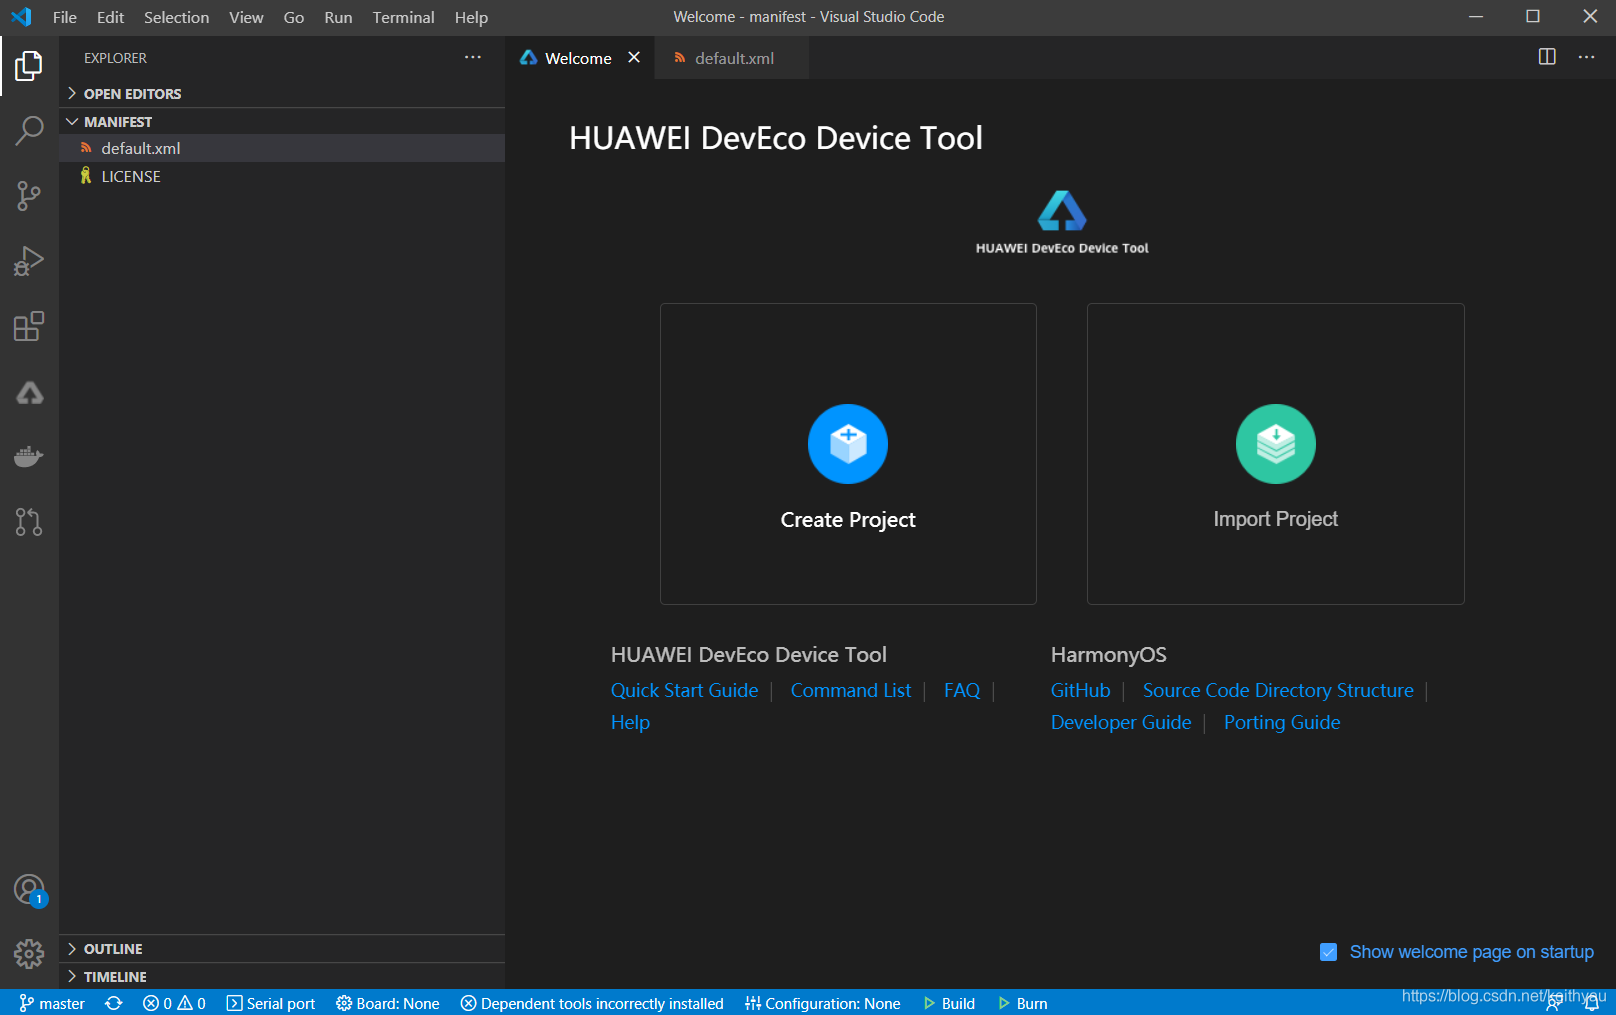
Task: Expand the Open Editors section
Action: 282,93
